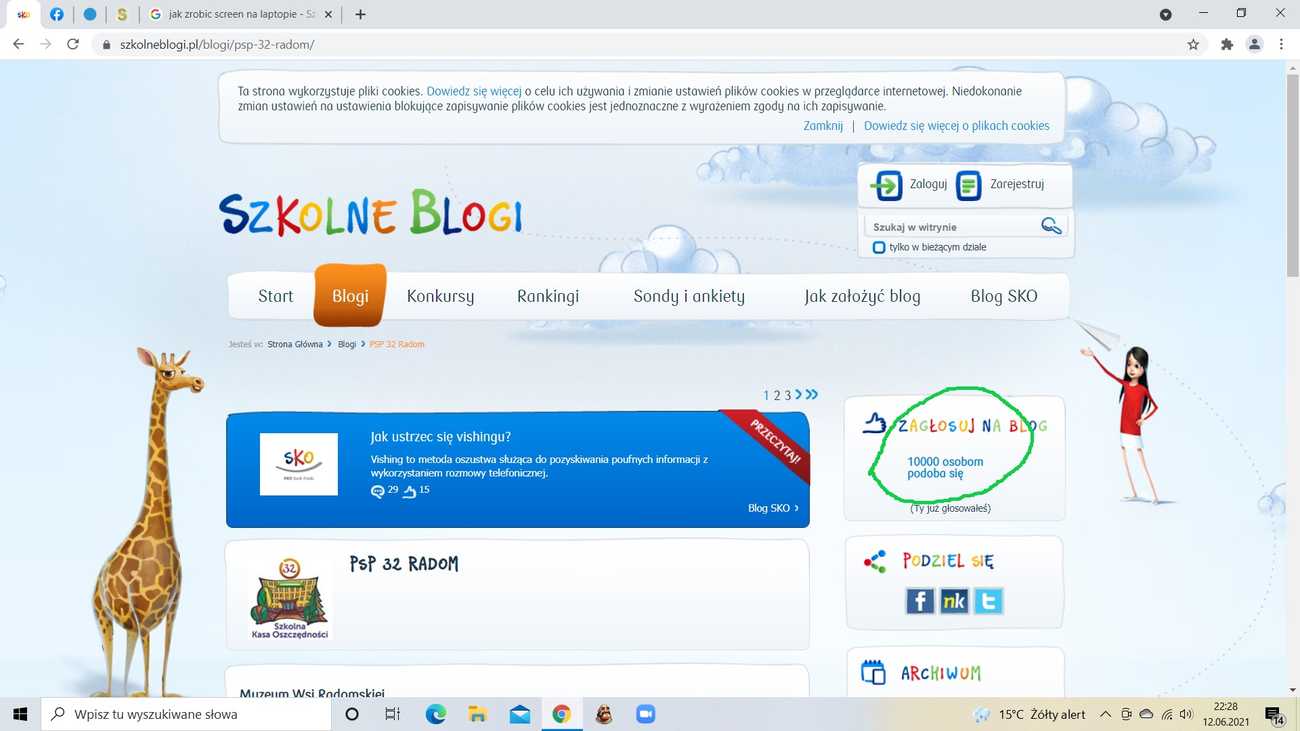Image resolution: width=1300 pixels, height=731 pixels.
Task: Go to page 2 in pagination
Action: click(x=777, y=396)
